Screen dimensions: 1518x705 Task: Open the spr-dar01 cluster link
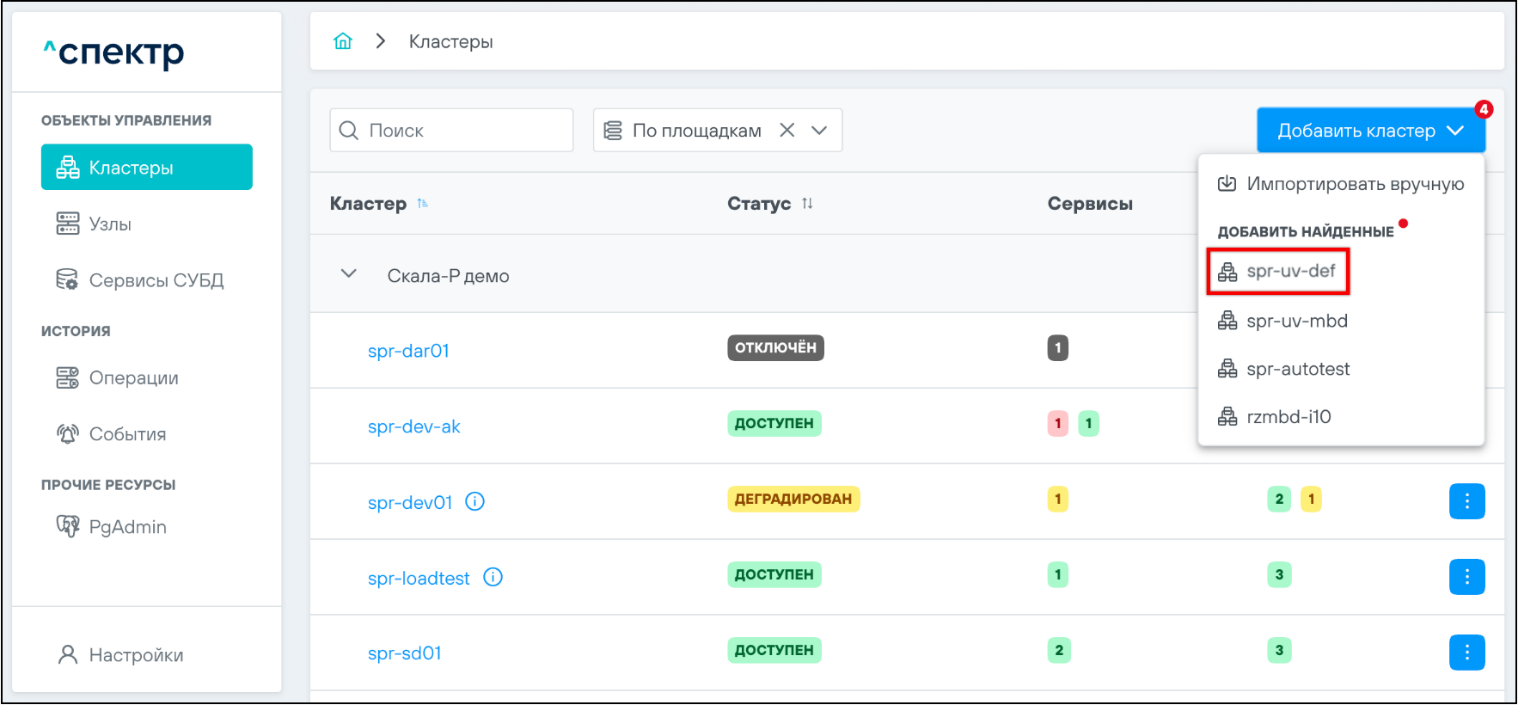point(408,351)
